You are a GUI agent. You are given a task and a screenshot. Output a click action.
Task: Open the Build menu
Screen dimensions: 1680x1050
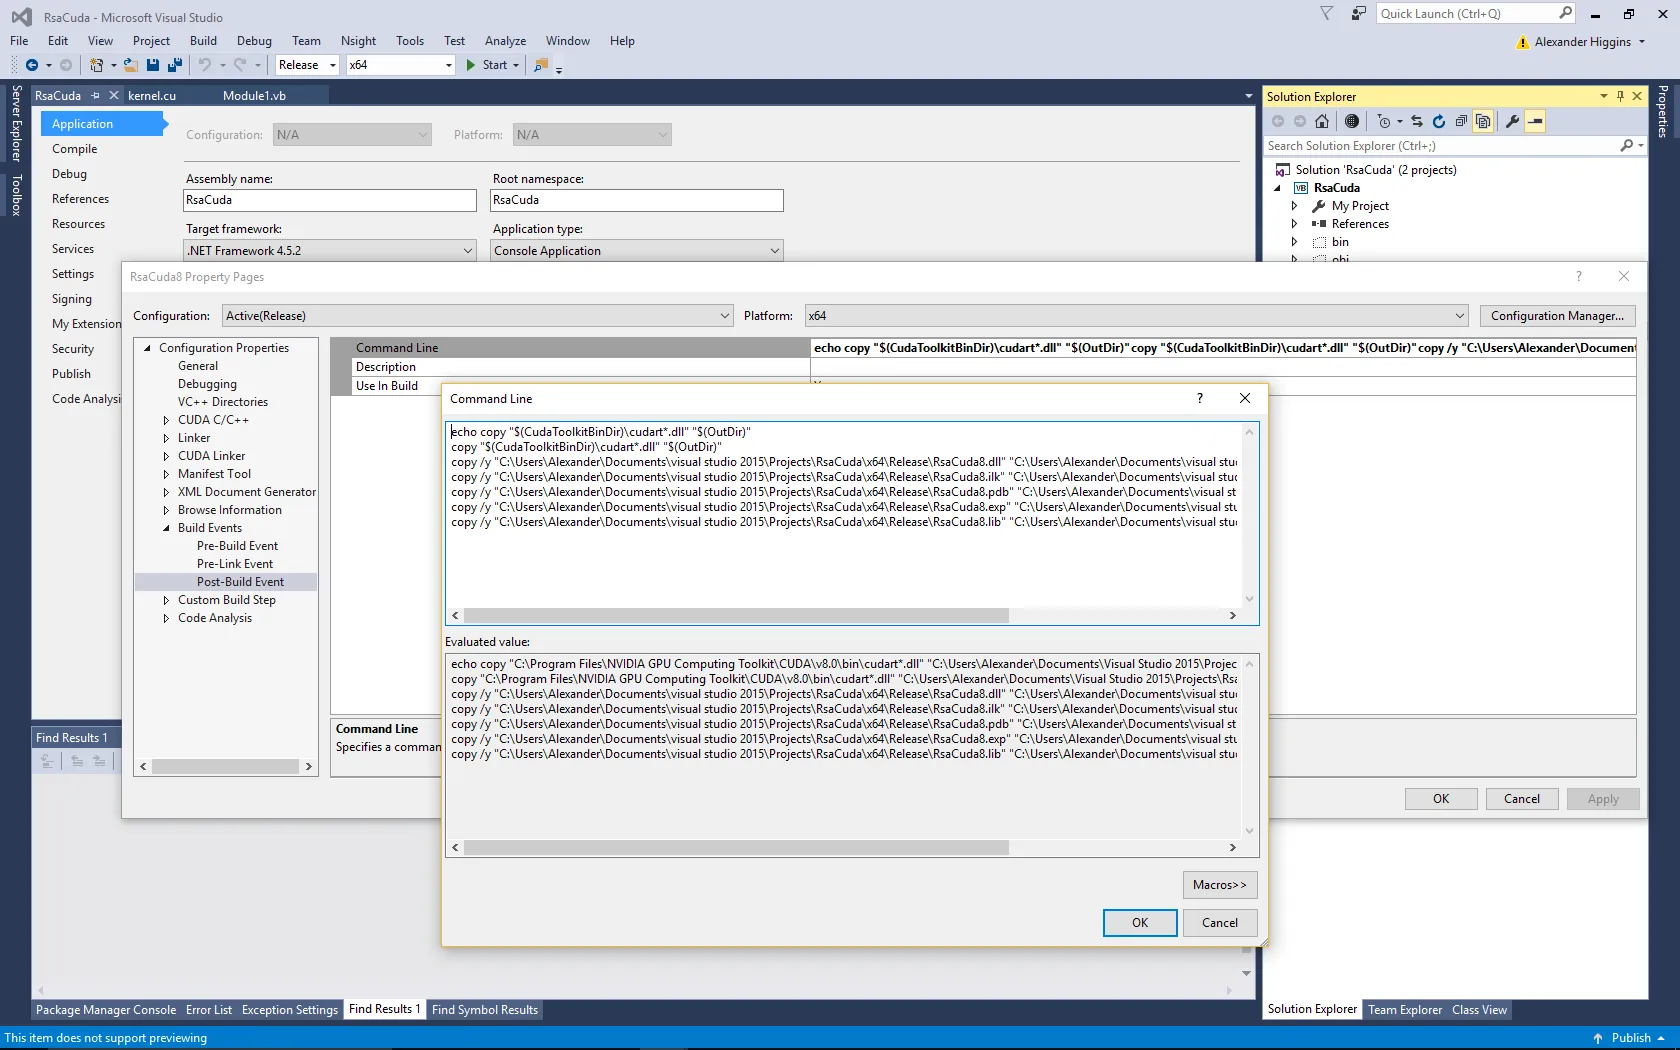click(203, 41)
